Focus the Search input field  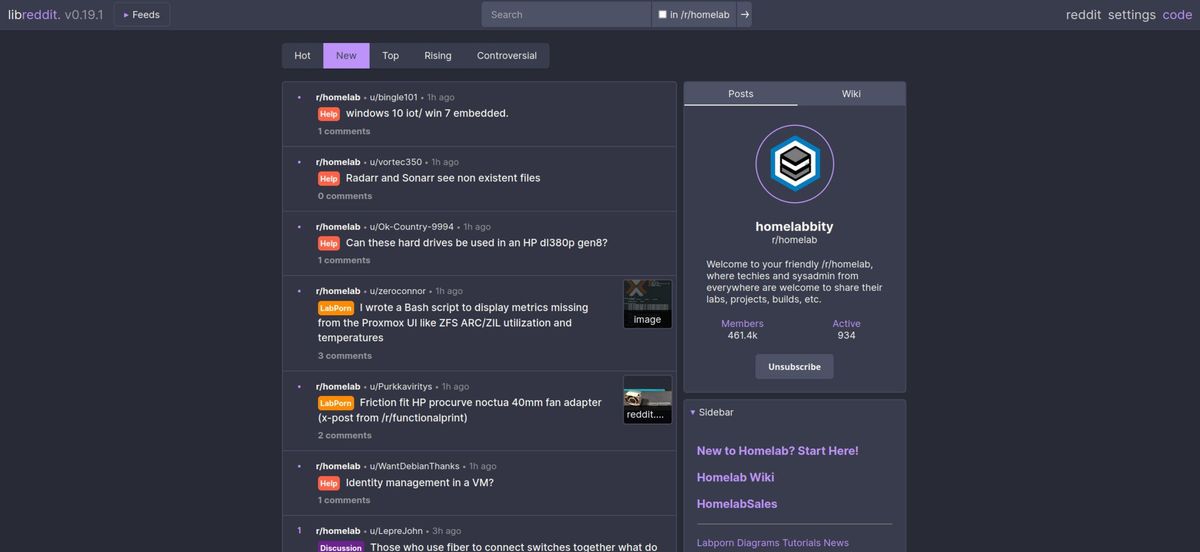566,14
